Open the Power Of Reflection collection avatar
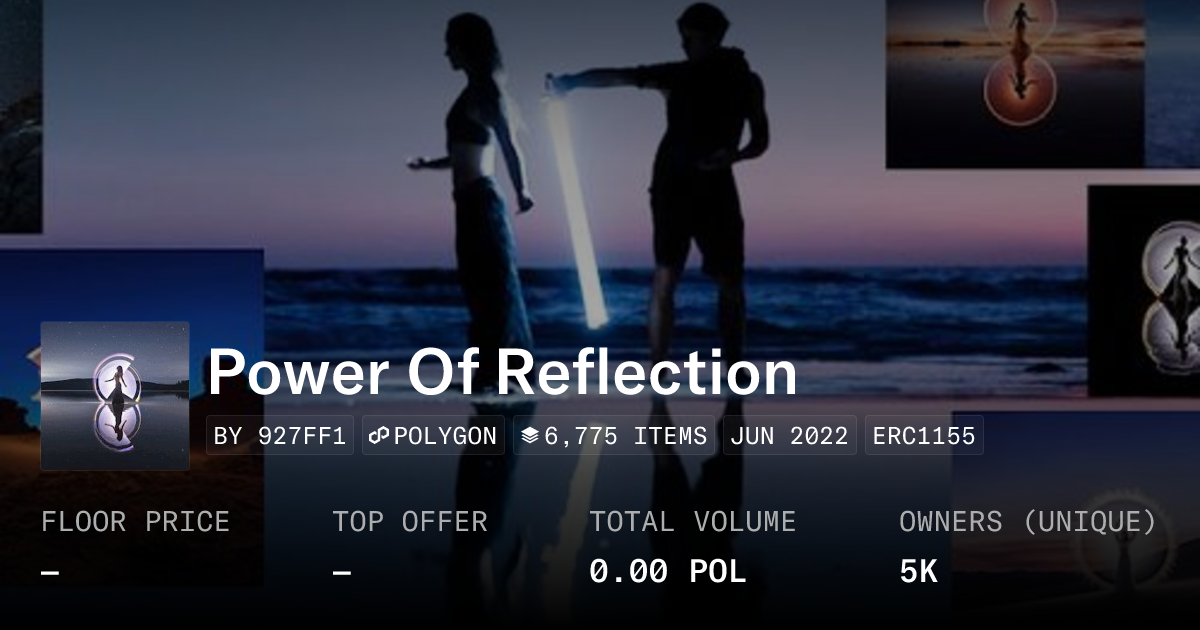The height and width of the screenshot is (630, 1200). 115,396
